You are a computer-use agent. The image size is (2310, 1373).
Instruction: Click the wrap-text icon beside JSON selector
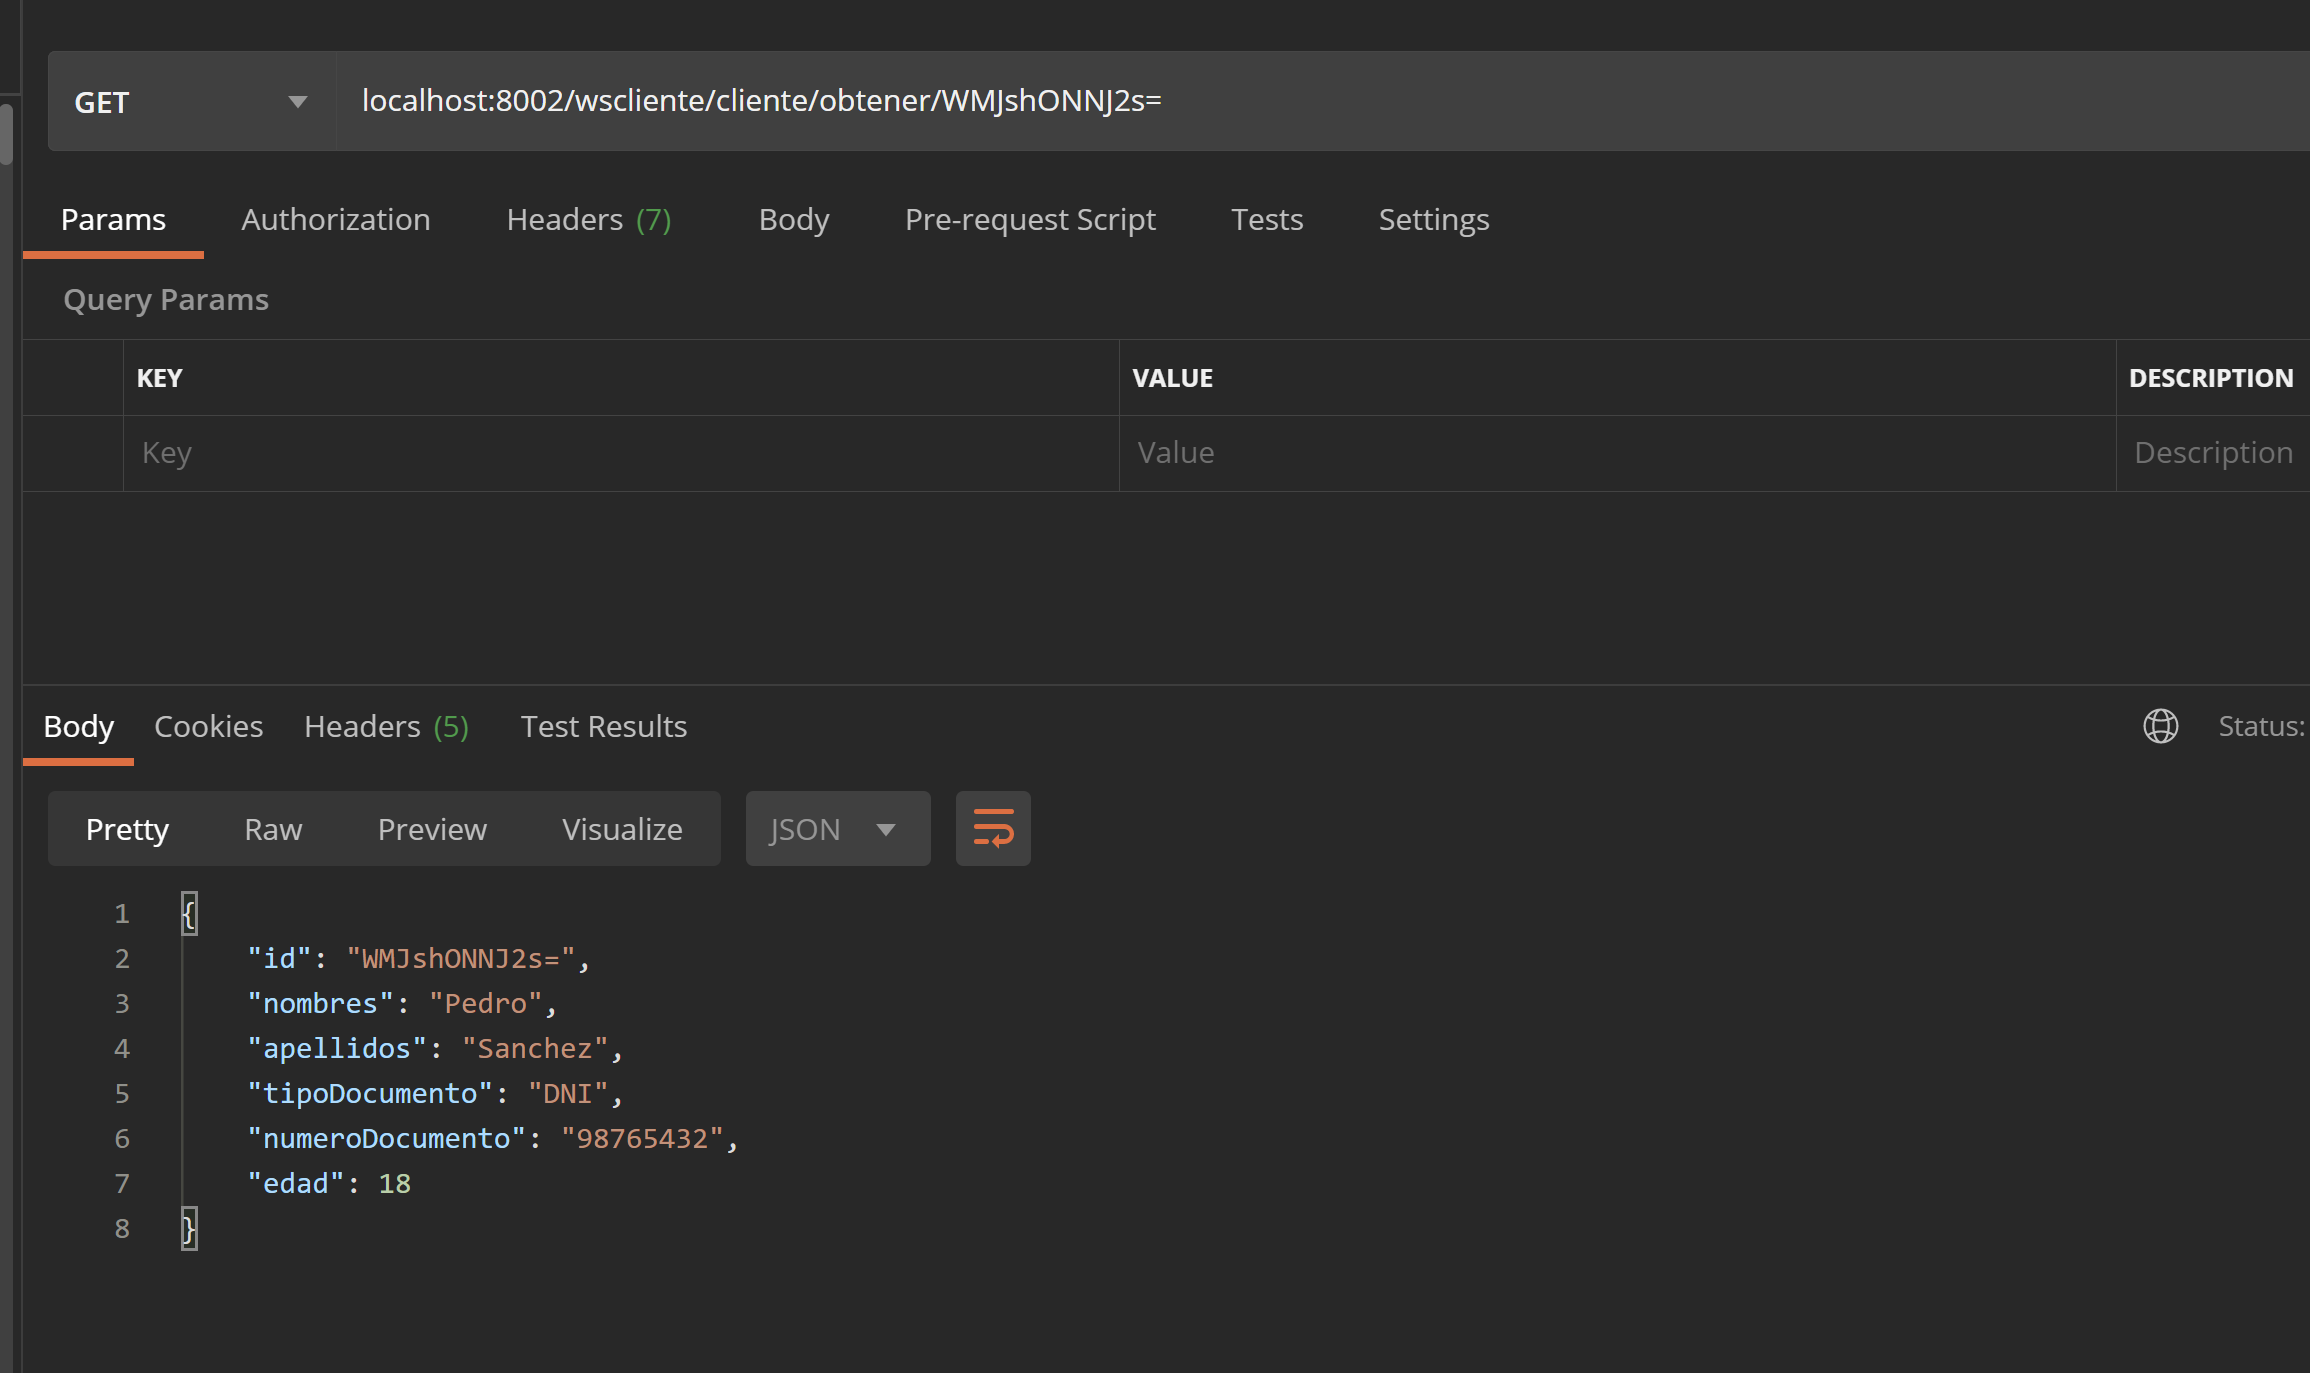click(x=992, y=828)
